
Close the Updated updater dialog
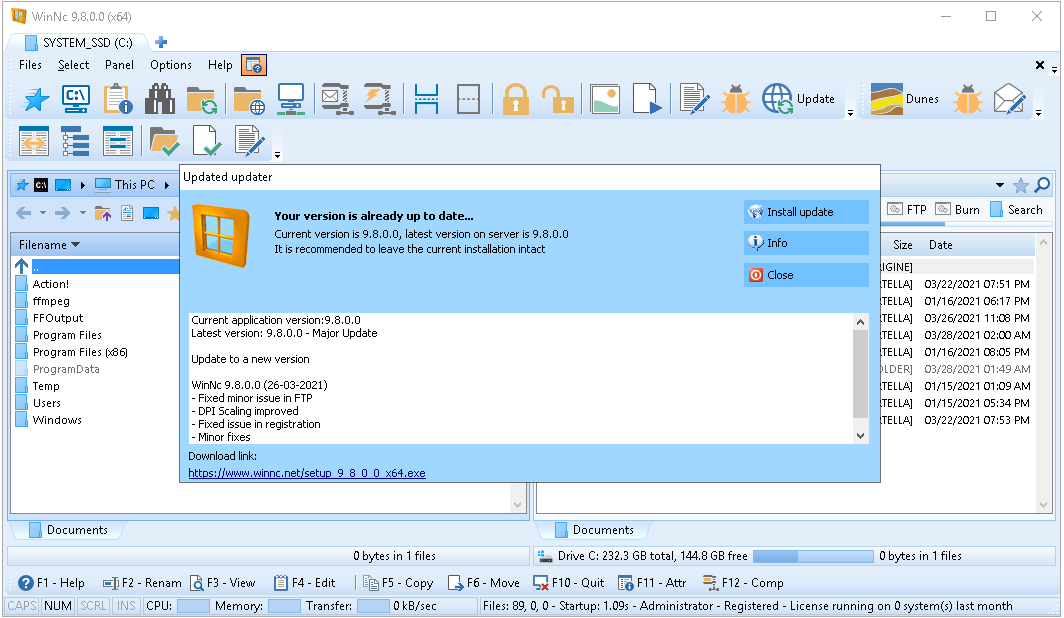(806, 275)
